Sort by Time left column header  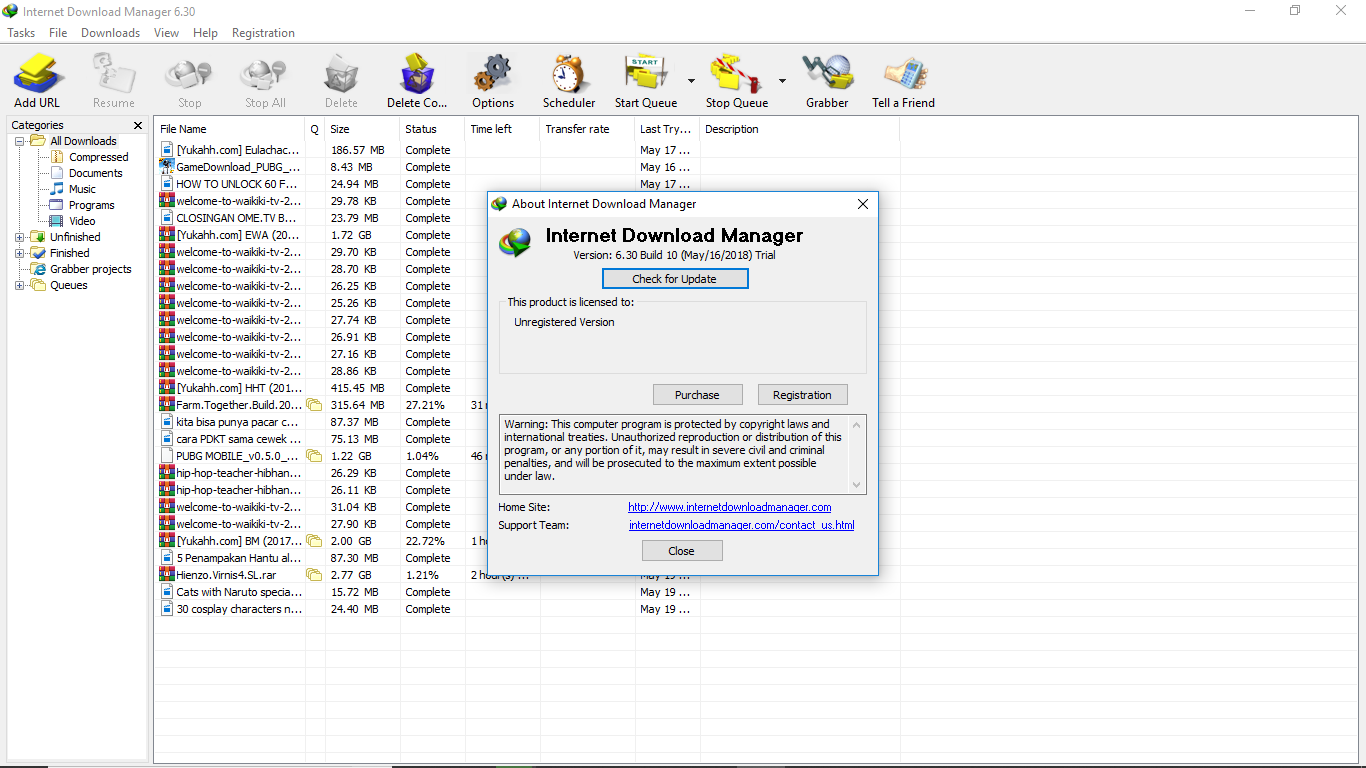point(502,129)
